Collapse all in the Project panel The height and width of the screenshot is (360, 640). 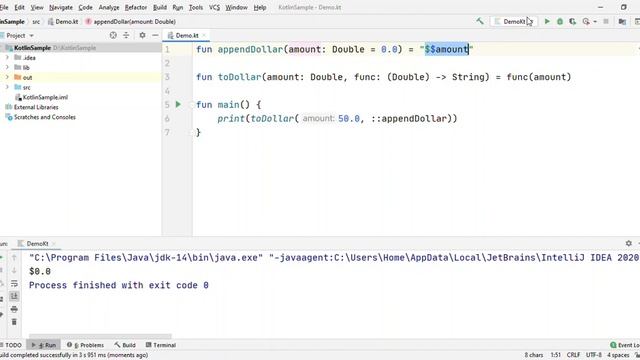point(126,36)
